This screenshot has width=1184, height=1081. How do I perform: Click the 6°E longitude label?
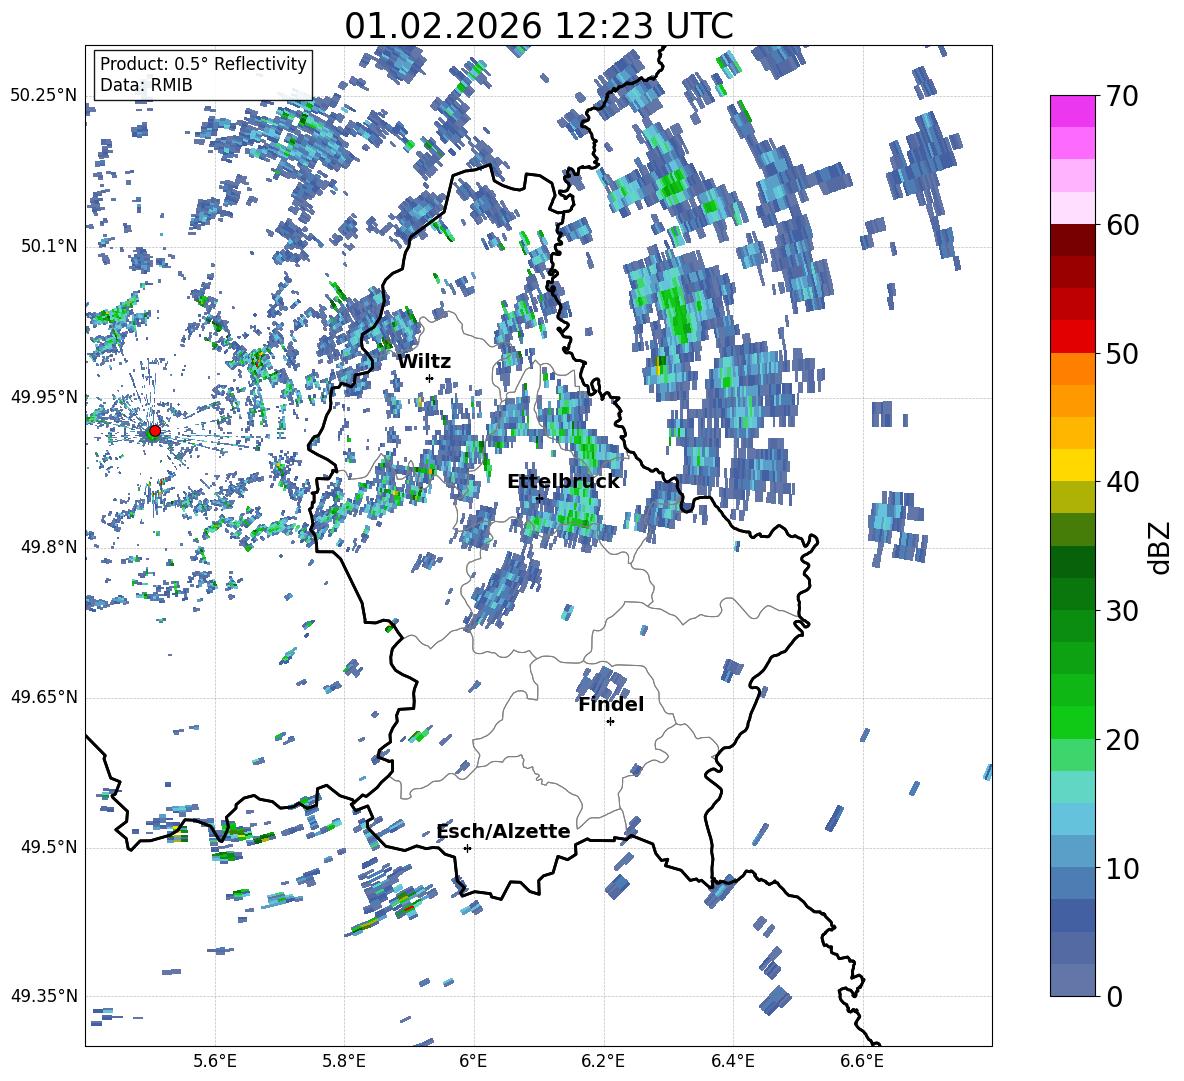click(473, 1061)
